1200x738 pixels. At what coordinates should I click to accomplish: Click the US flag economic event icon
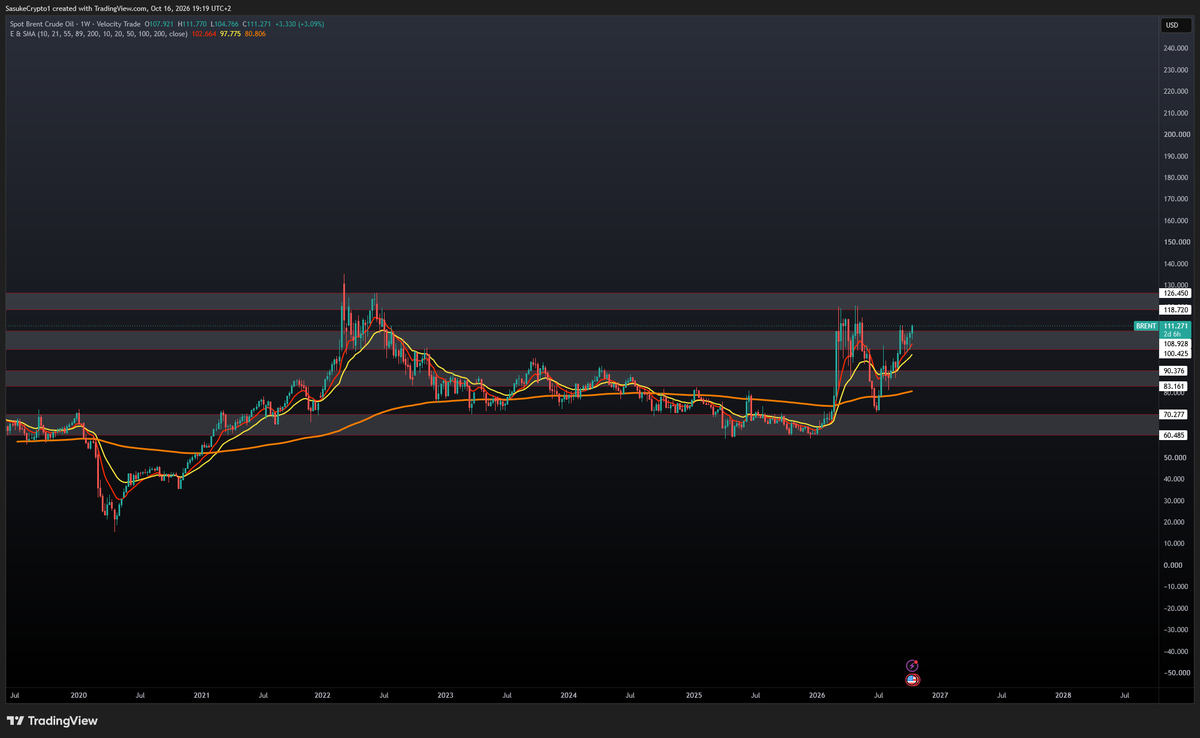912,680
